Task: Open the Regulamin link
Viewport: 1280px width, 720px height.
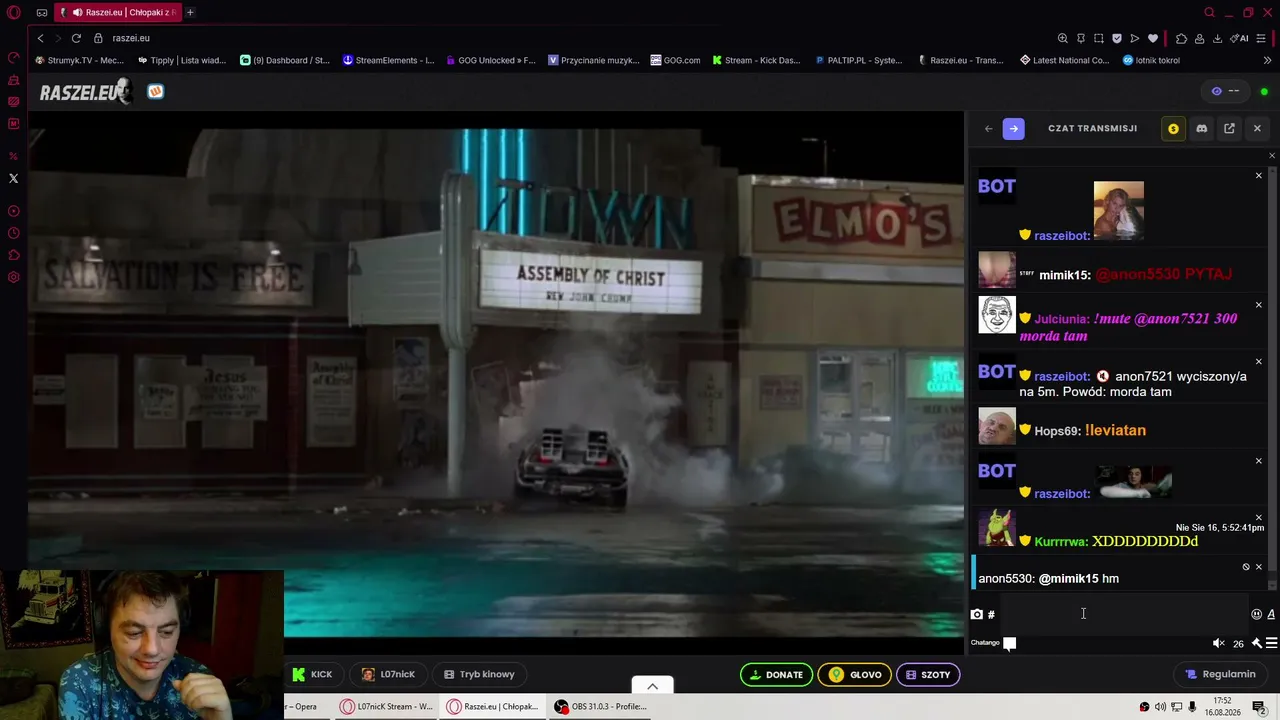Action: point(1220,675)
